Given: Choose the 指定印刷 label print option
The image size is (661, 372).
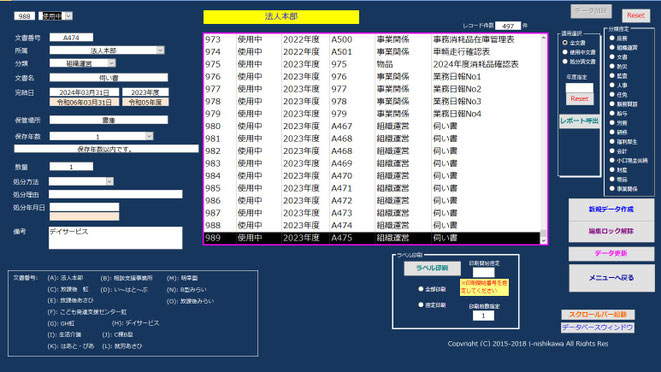Looking at the screenshot, I should (420, 305).
